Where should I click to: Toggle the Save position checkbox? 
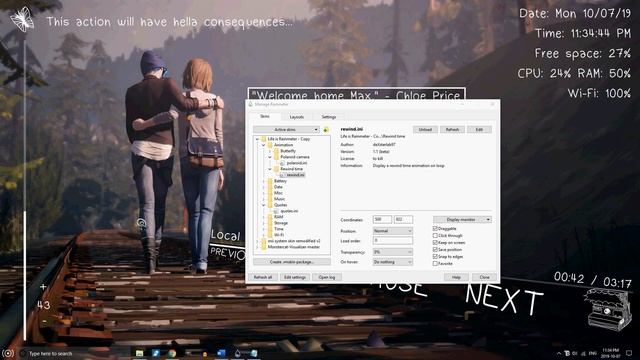435,249
